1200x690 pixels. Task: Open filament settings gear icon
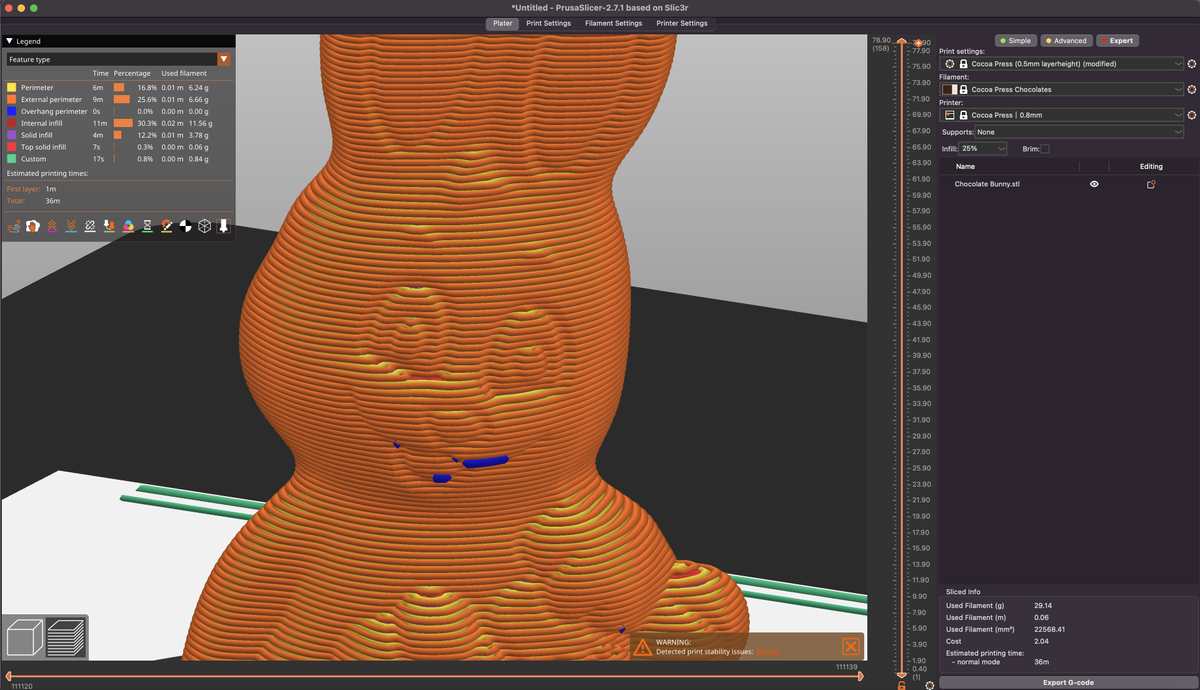(x=1192, y=89)
